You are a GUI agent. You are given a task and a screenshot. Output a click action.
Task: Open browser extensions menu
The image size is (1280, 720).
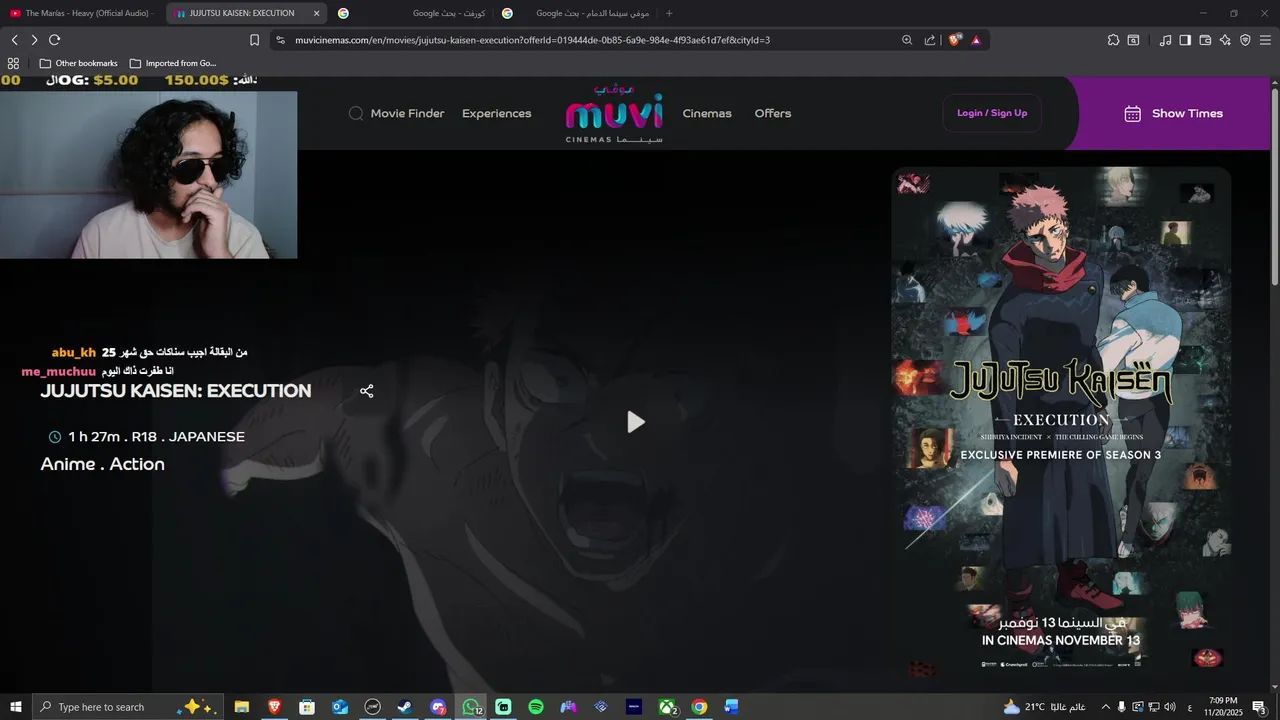pos(1113,40)
